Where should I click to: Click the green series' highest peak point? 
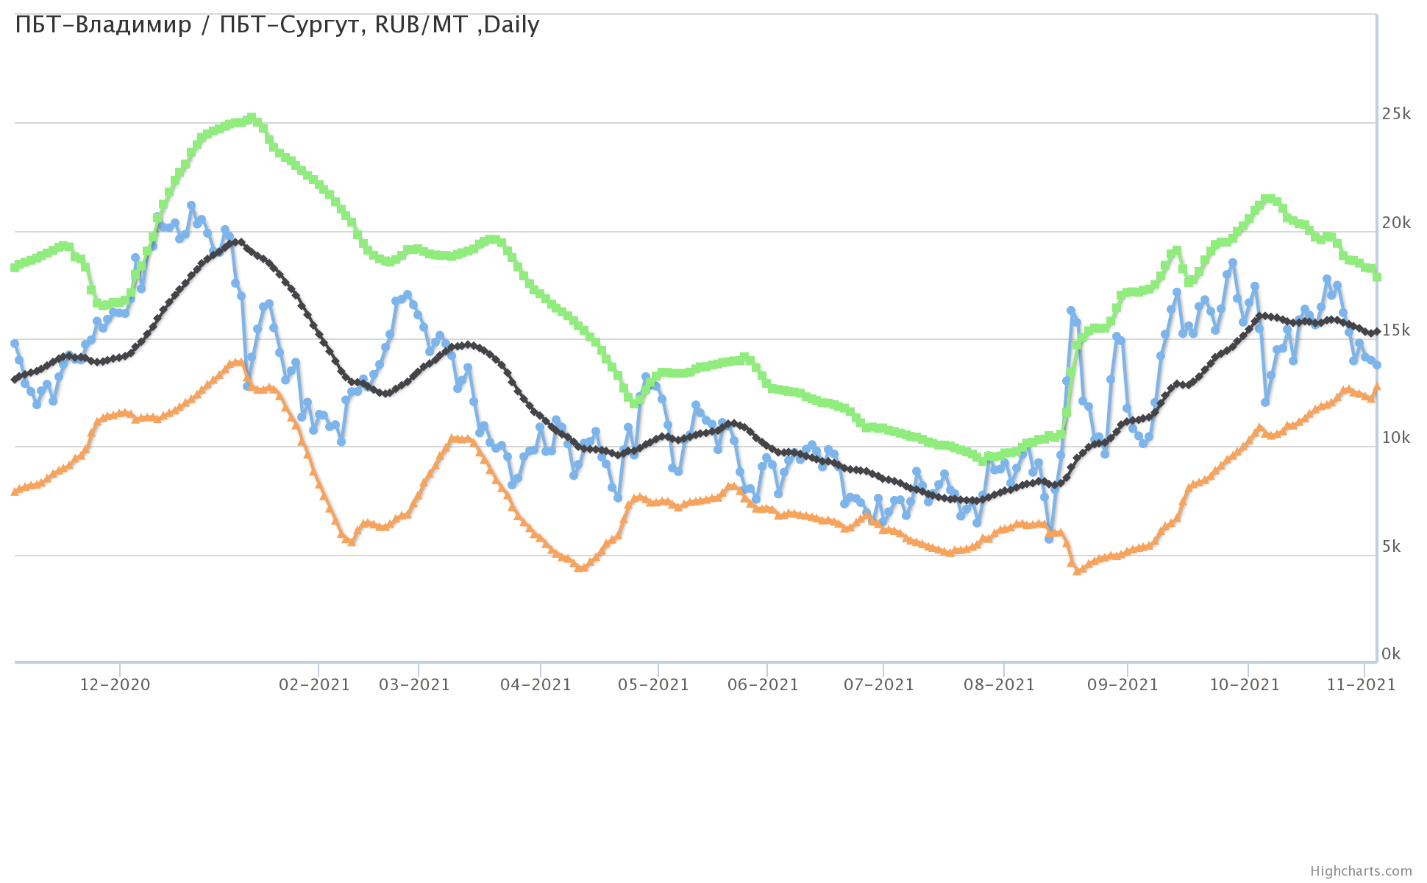251,118
